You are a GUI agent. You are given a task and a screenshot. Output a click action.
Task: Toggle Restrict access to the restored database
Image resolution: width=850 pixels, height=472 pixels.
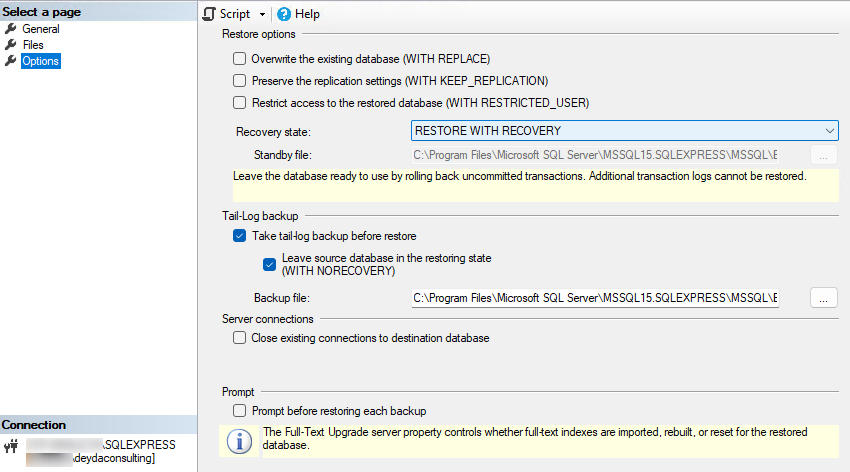coord(239,102)
